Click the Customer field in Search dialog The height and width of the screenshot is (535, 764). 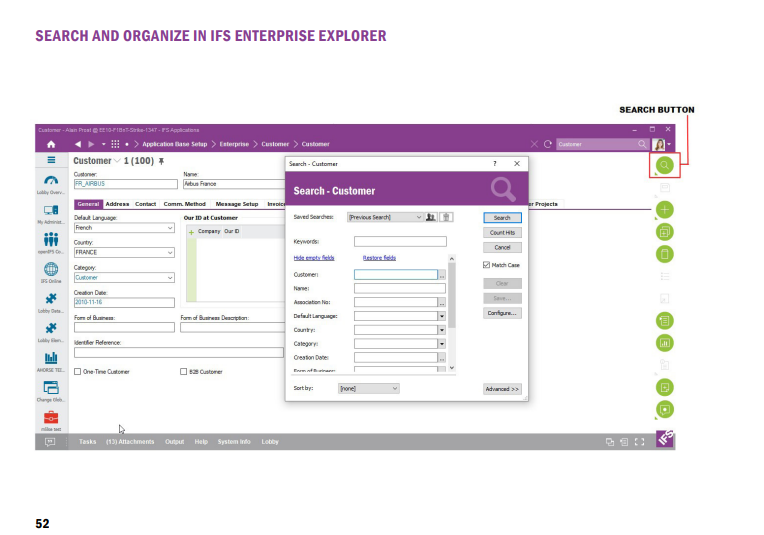click(396, 275)
